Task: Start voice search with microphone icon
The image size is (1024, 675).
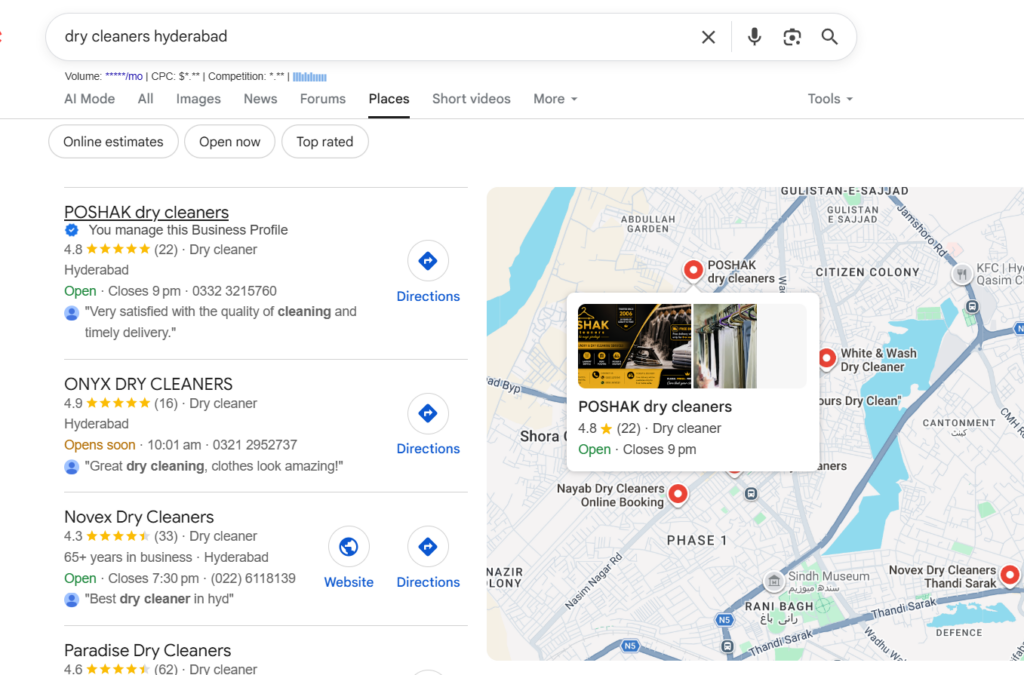Action: click(x=754, y=37)
